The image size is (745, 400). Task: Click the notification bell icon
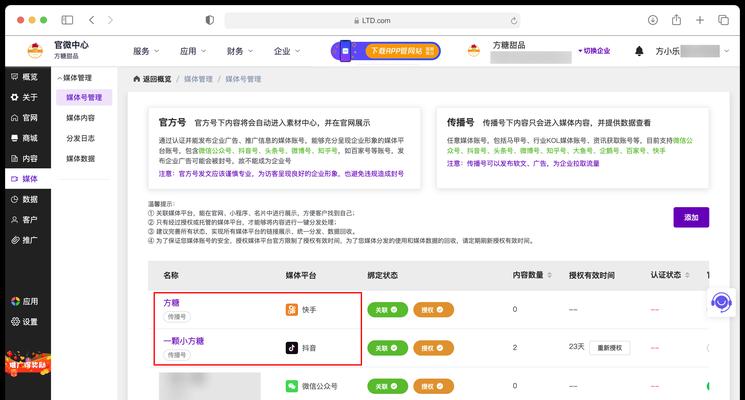tap(639, 51)
